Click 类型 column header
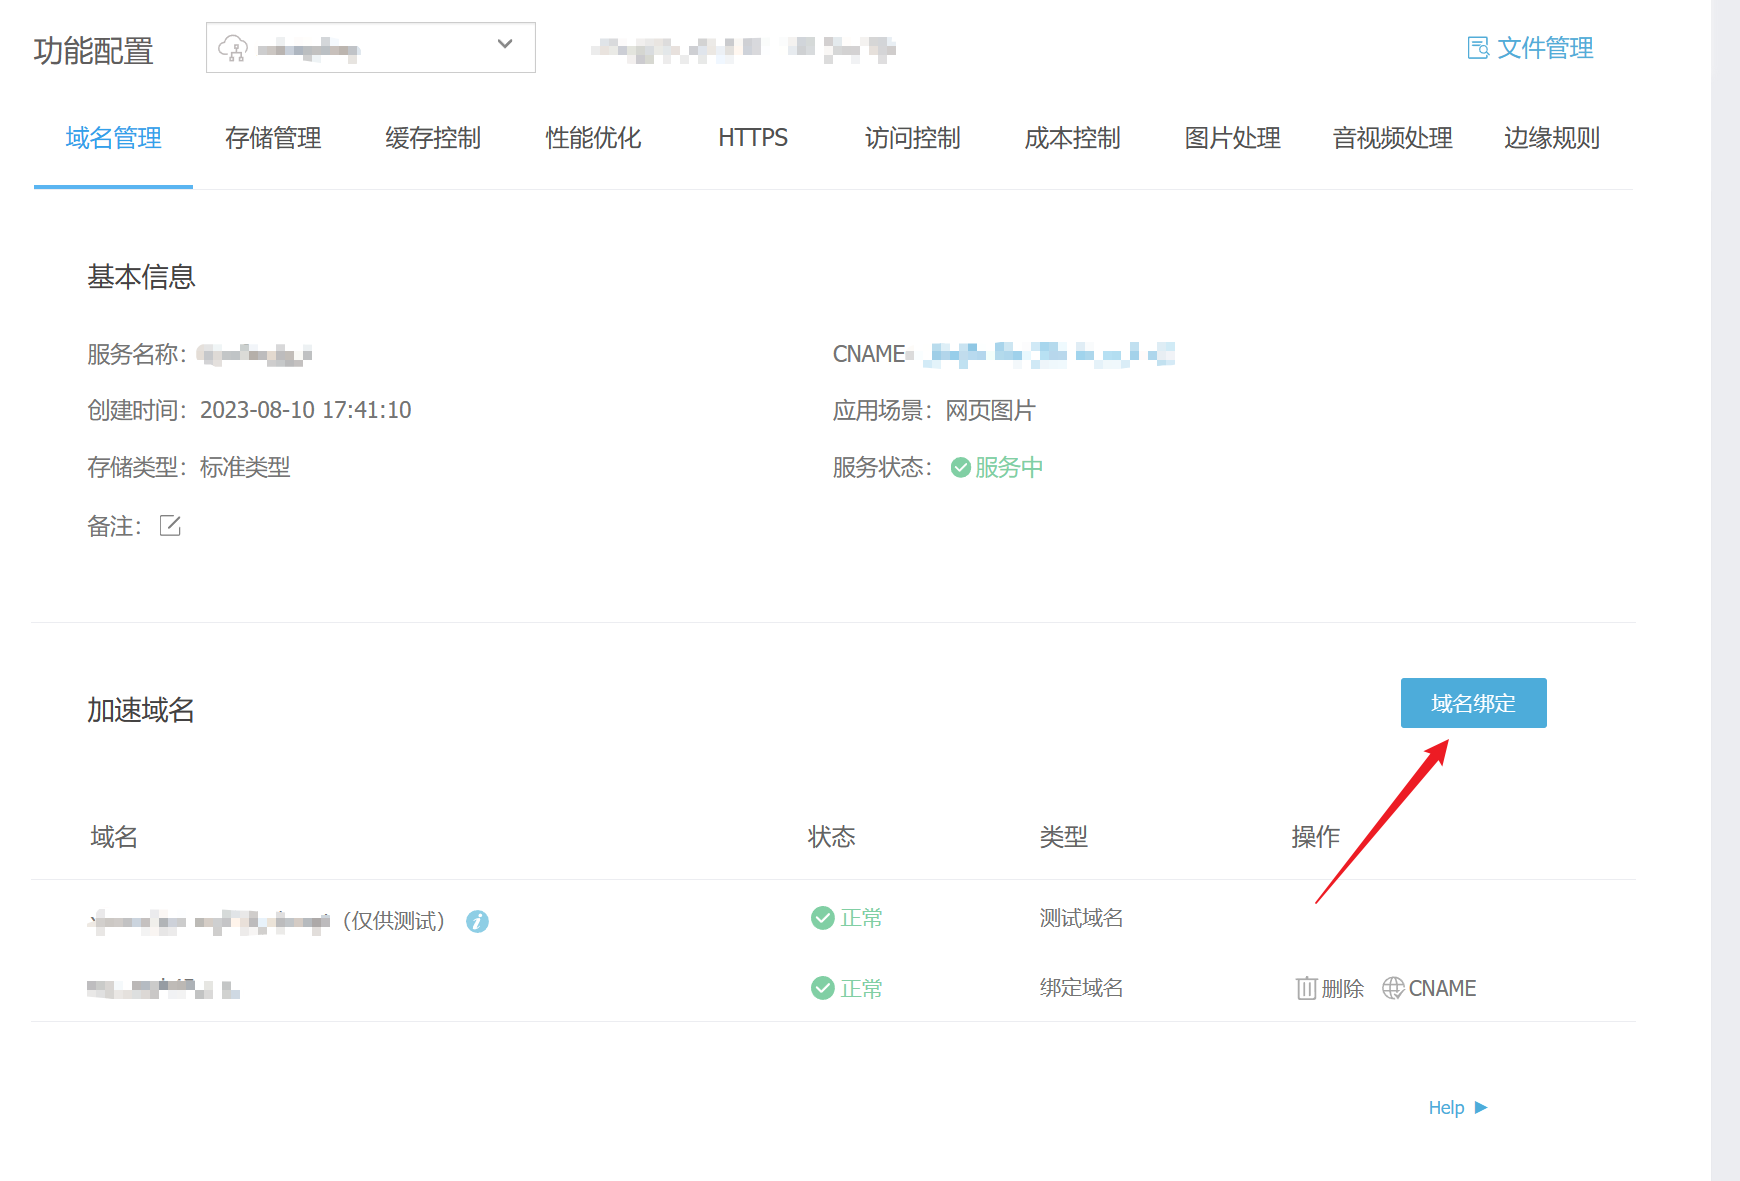The width and height of the screenshot is (1740, 1181). (1063, 837)
